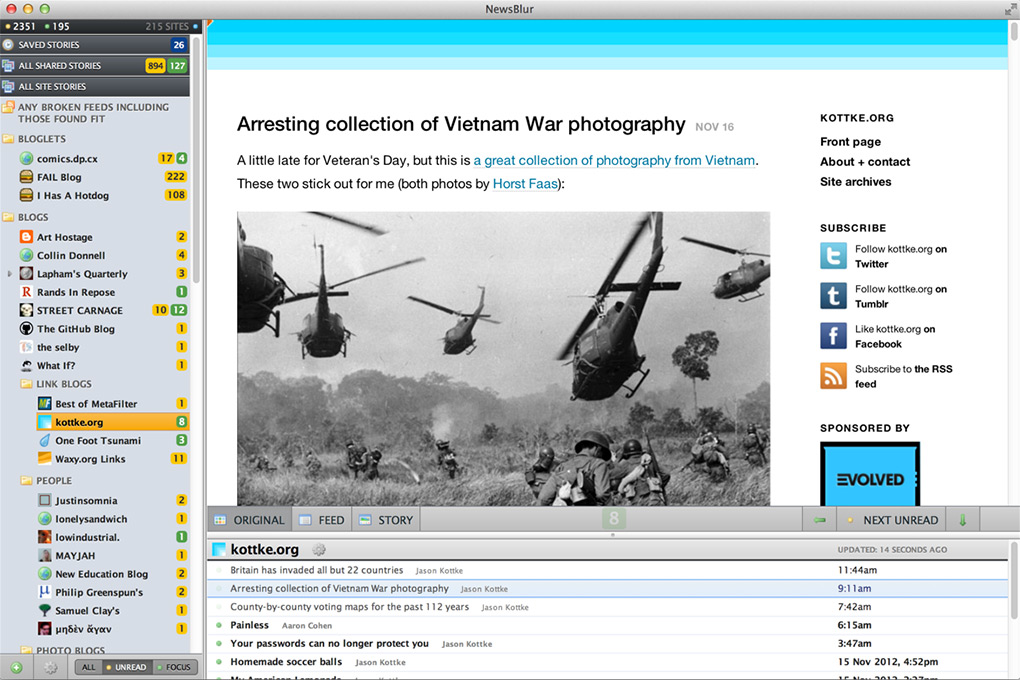
Task: Click the previous story arrow icon
Action: pos(820,520)
